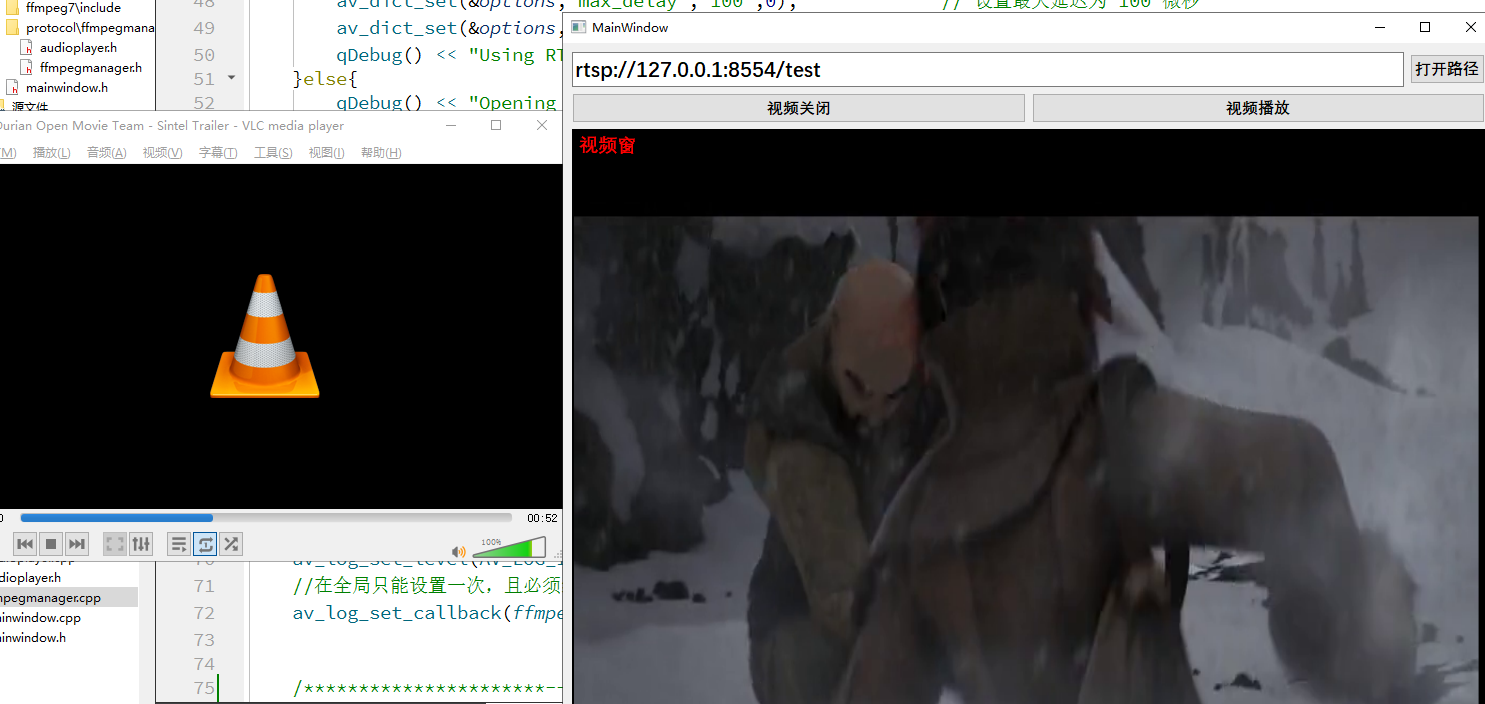Enable random playback shuffle in VLC
Viewport: 1485px width, 704px height.
point(230,543)
